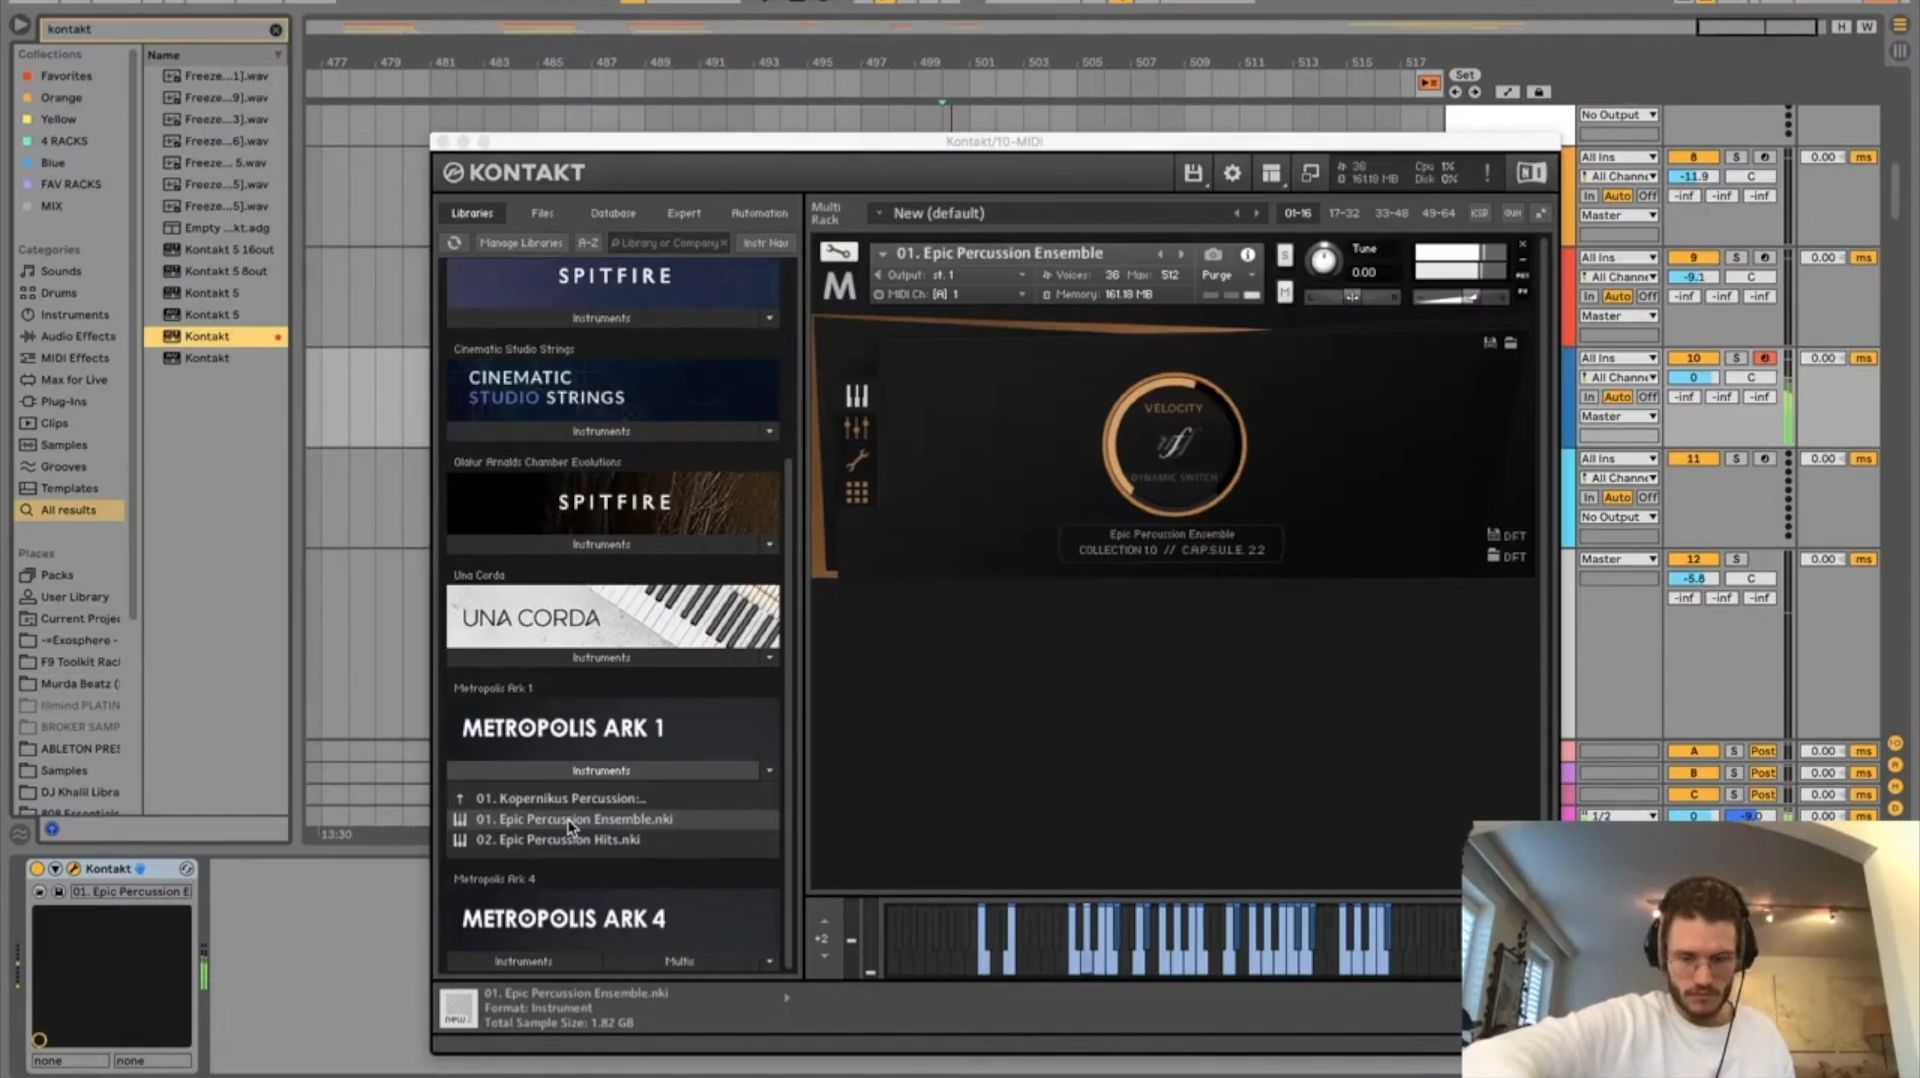The image size is (1920, 1078).
Task: Open Kontakt workspace layout icon
Action: click(x=1271, y=173)
